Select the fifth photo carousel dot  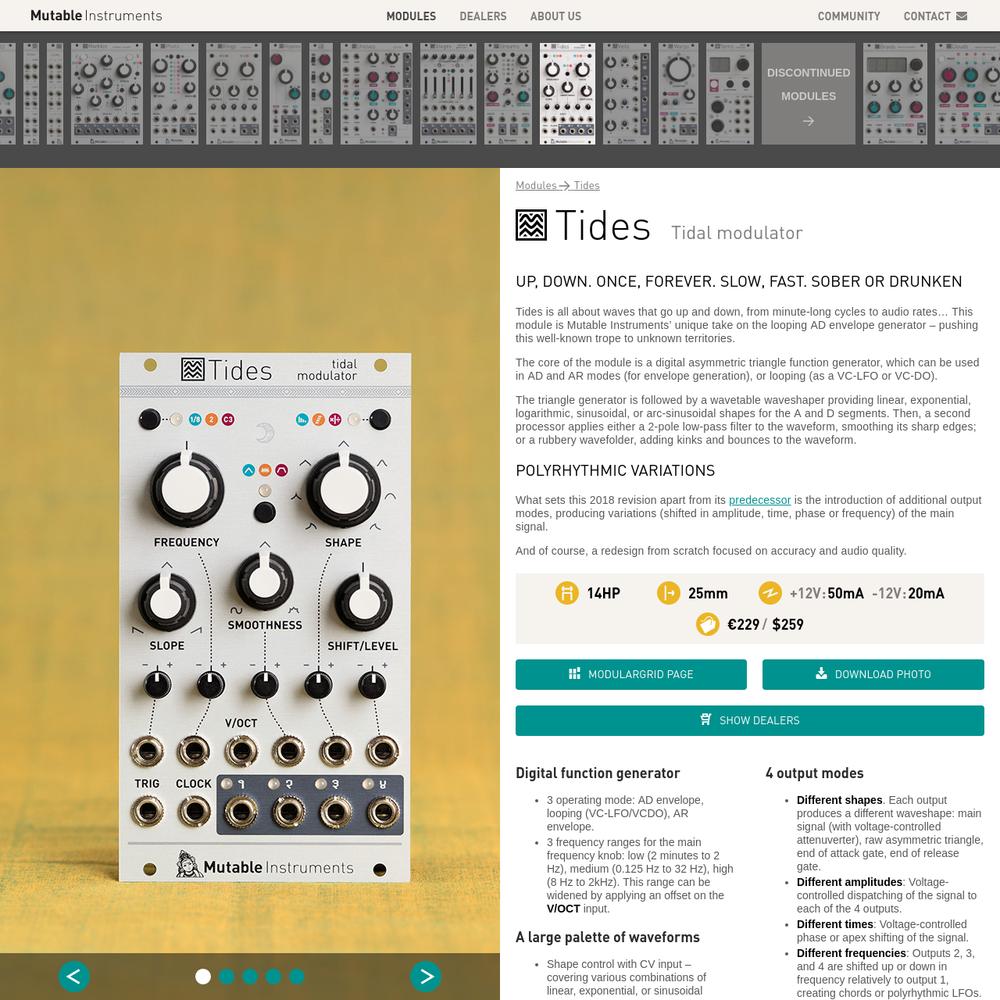(x=297, y=976)
